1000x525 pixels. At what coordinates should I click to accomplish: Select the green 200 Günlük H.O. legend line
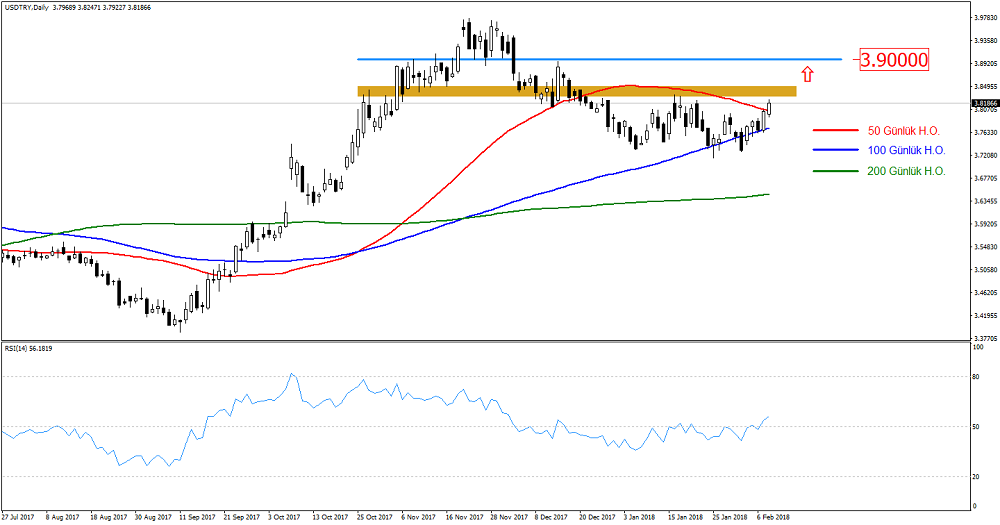coord(836,171)
